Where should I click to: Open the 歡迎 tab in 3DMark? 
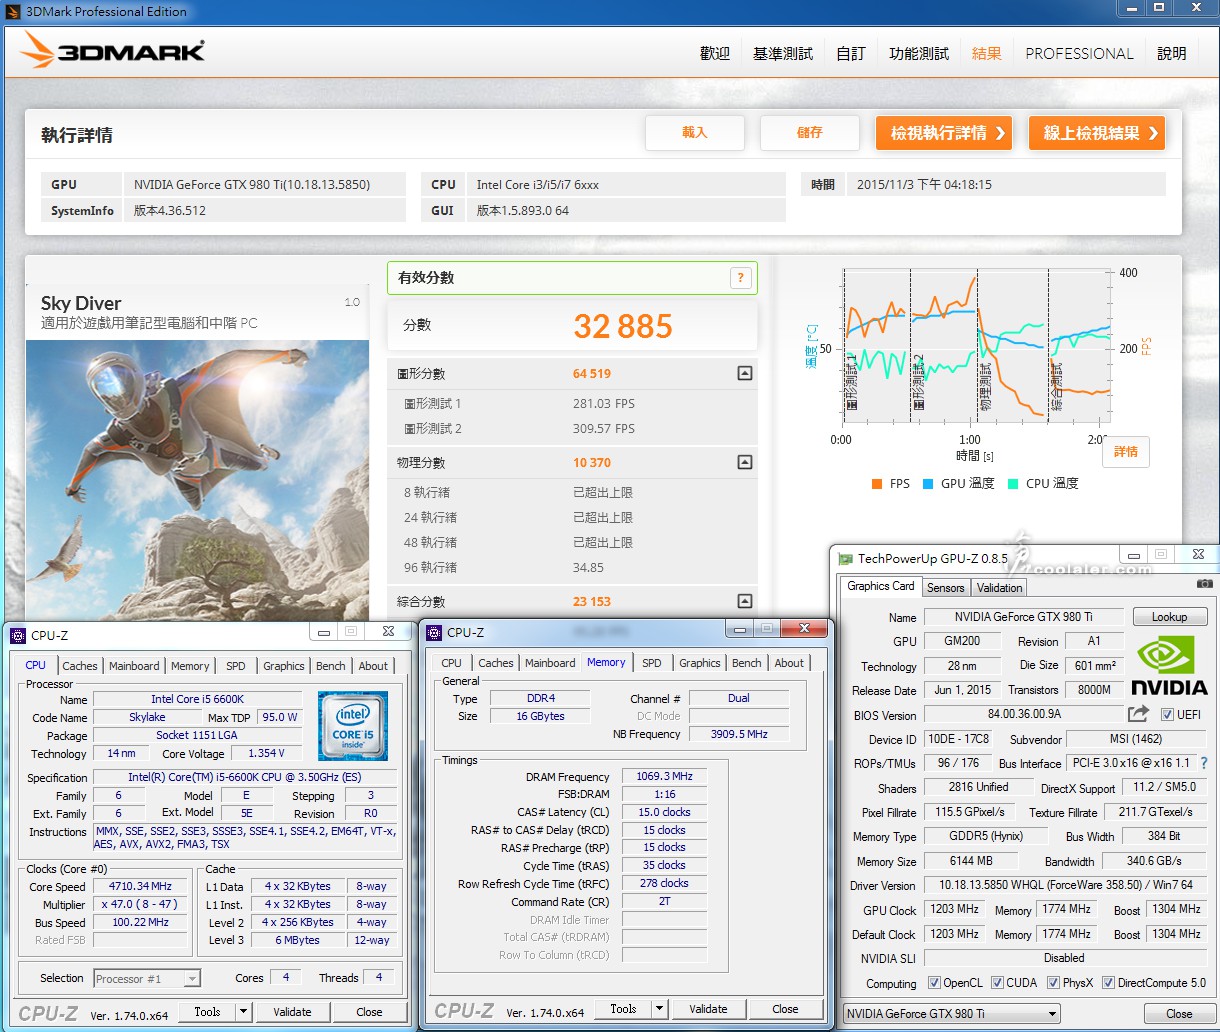click(x=715, y=53)
